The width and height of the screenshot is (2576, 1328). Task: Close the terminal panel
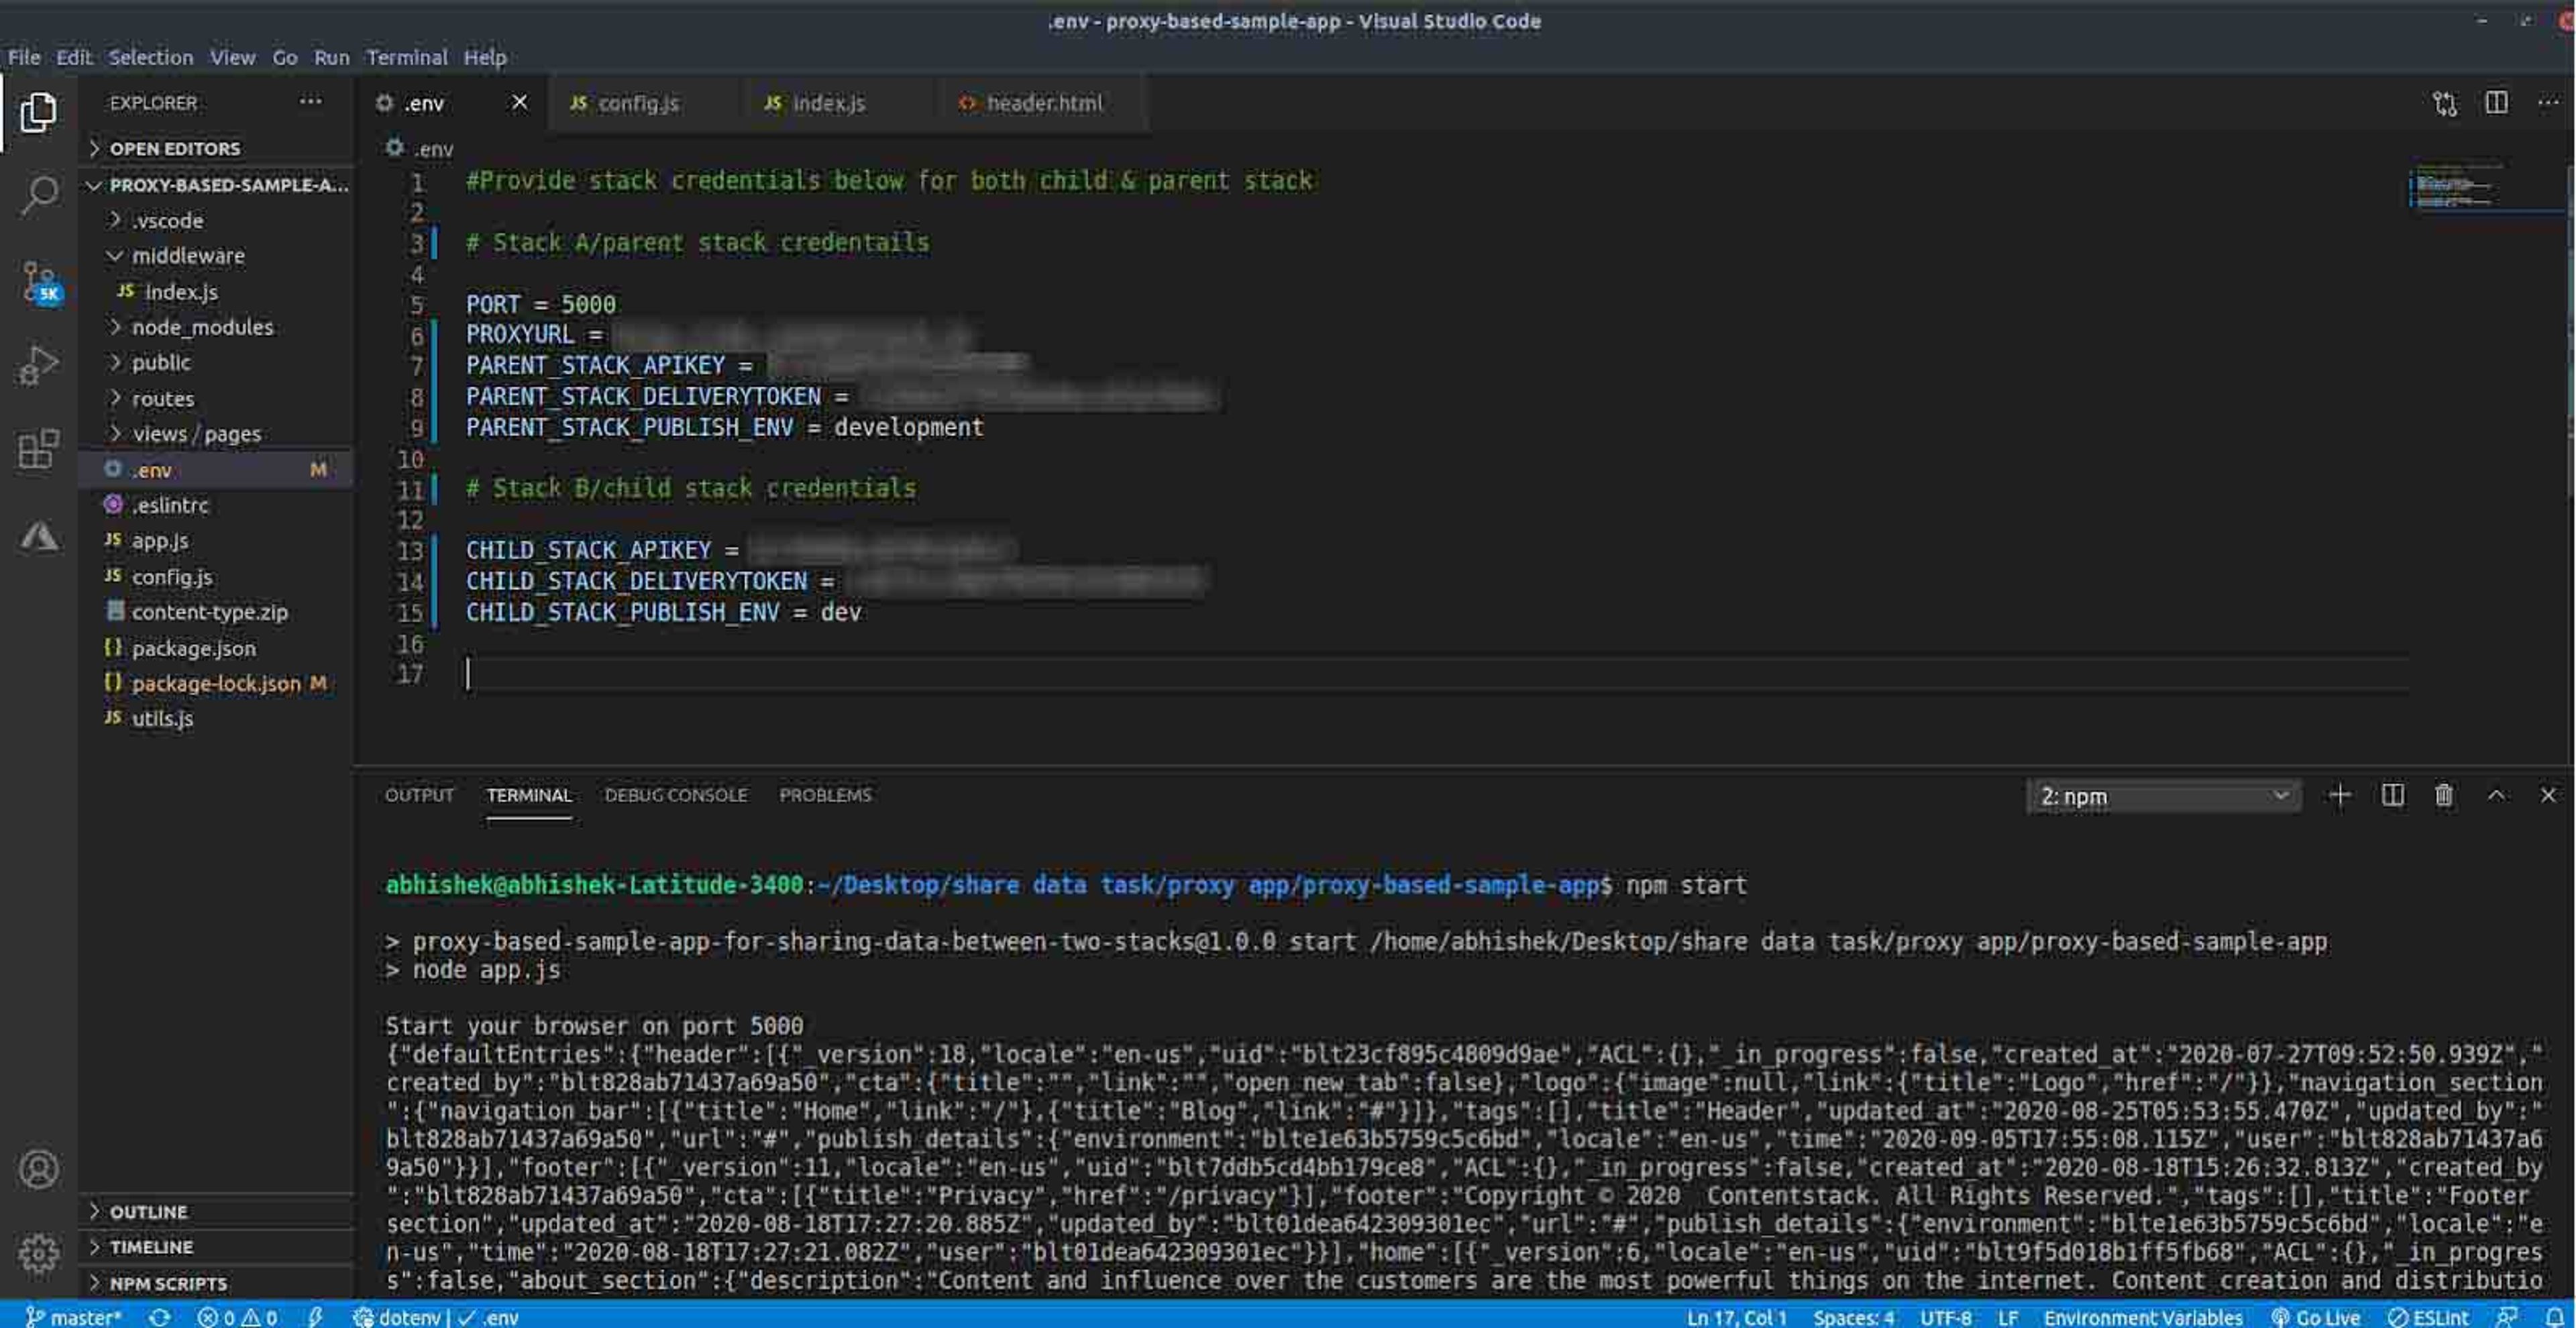coord(2548,796)
